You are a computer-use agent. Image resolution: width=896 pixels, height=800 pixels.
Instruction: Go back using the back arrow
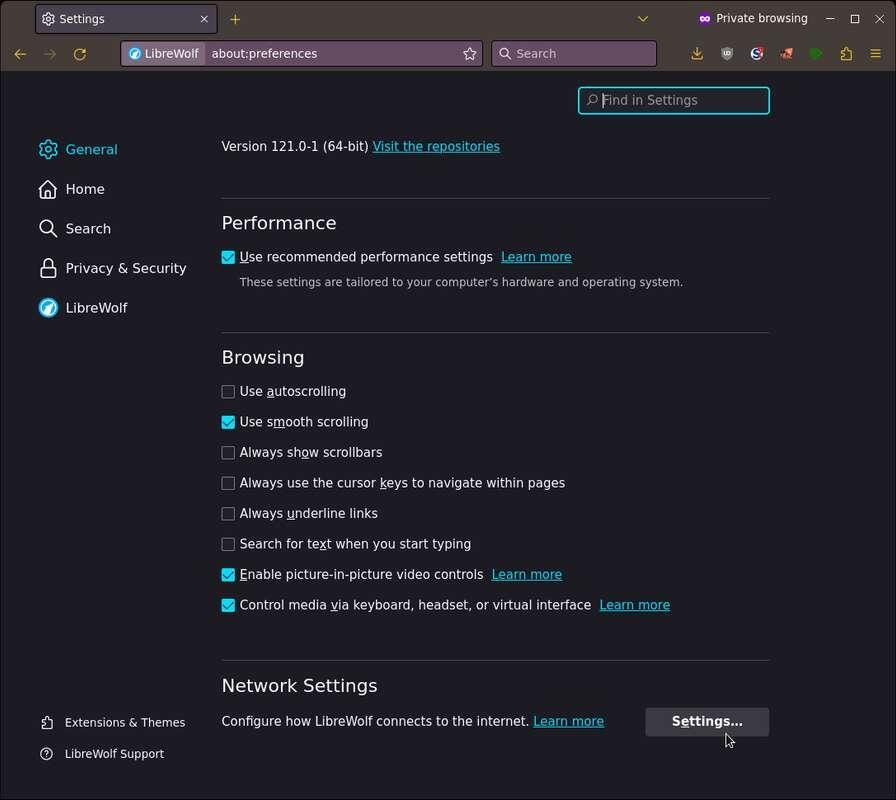(x=20, y=54)
